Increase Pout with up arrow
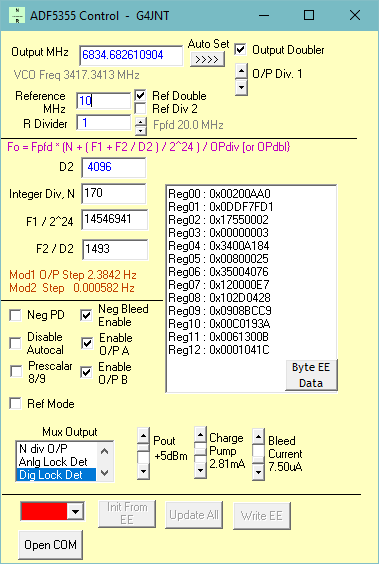This screenshot has height=564, width=379. (143, 436)
